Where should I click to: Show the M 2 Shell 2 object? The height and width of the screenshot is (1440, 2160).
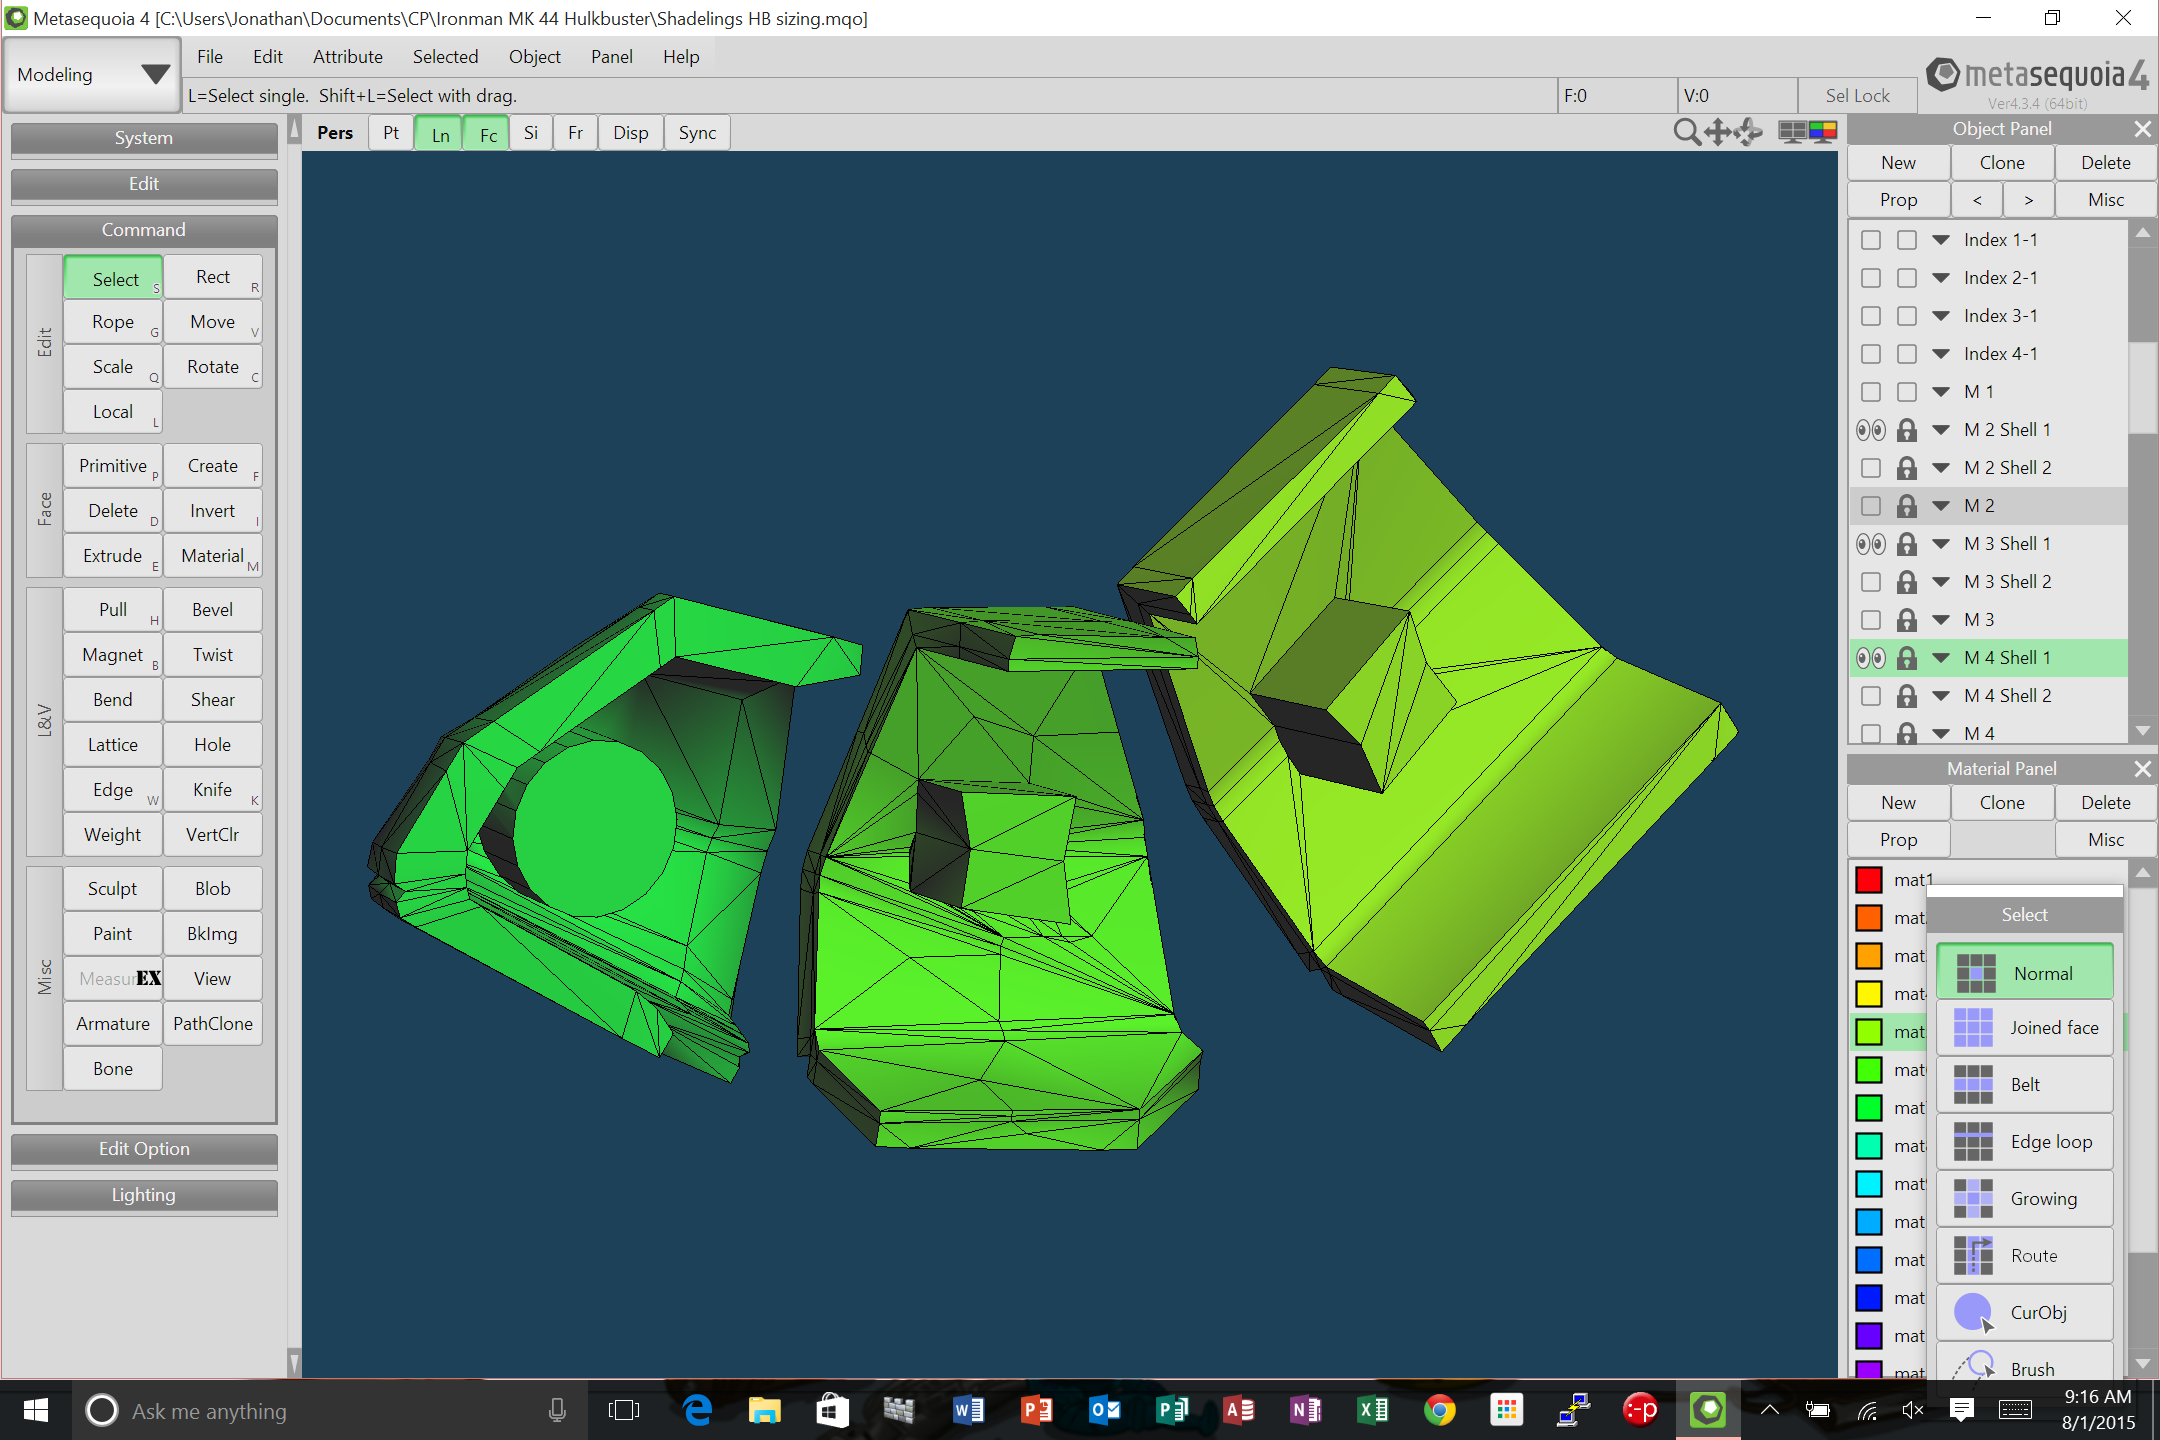point(1871,468)
